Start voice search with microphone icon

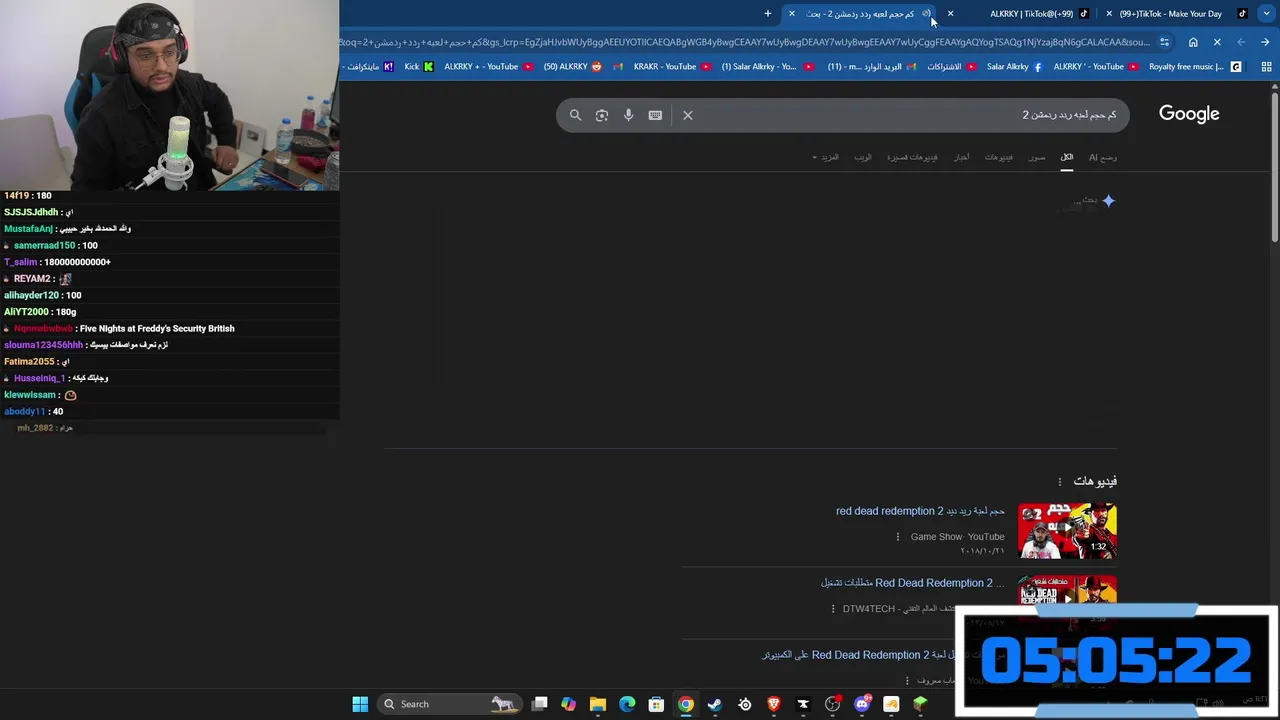coord(628,115)
